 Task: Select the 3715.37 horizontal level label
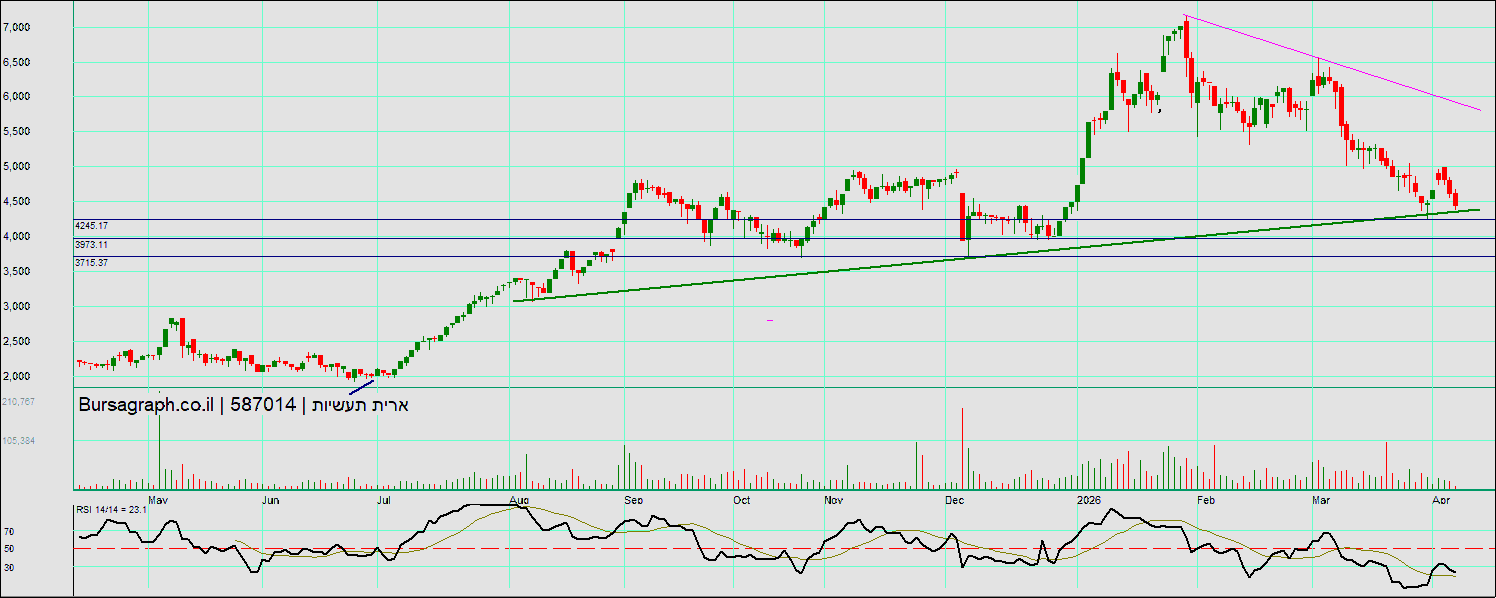click(x=91, y=262)
